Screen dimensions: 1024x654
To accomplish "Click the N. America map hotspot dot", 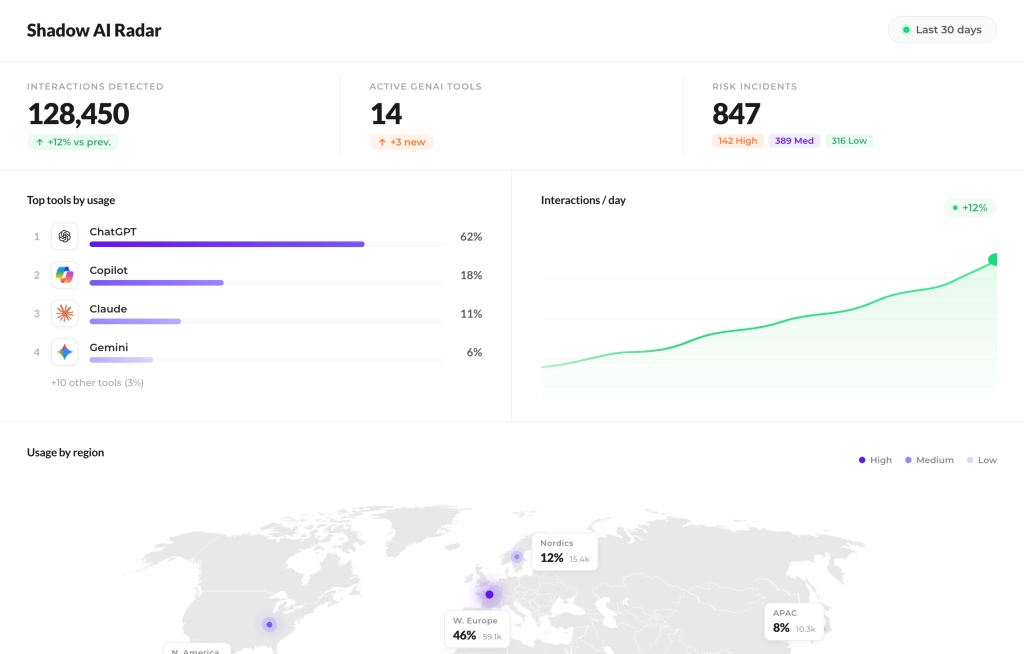I will click(x=269, y=624).
